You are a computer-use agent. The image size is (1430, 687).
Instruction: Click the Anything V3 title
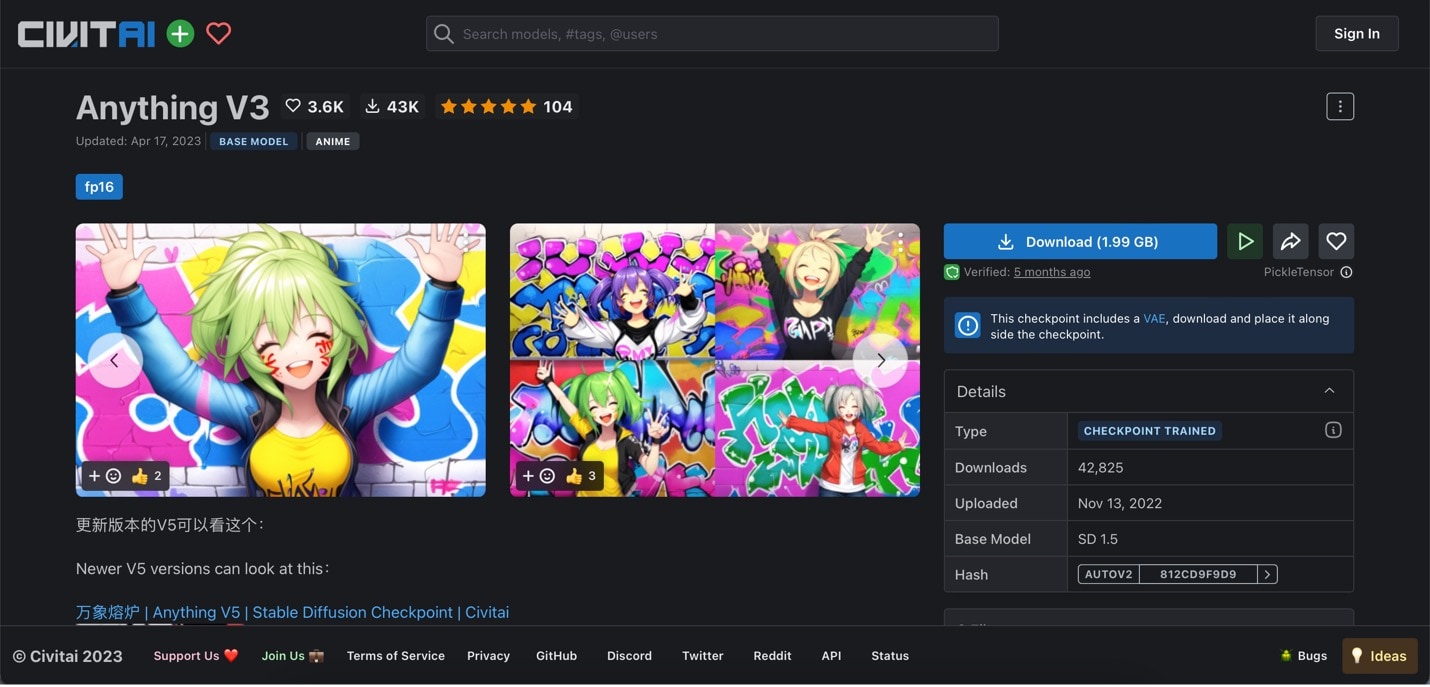click(172, 107)
